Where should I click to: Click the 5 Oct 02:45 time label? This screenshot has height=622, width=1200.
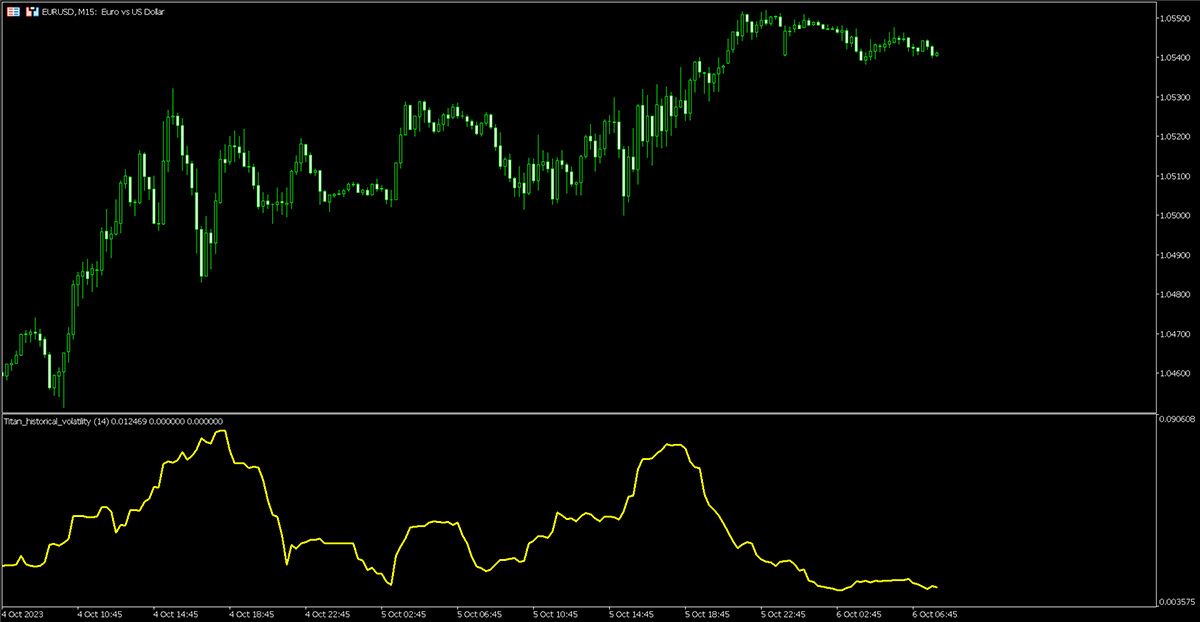[406, 613]
